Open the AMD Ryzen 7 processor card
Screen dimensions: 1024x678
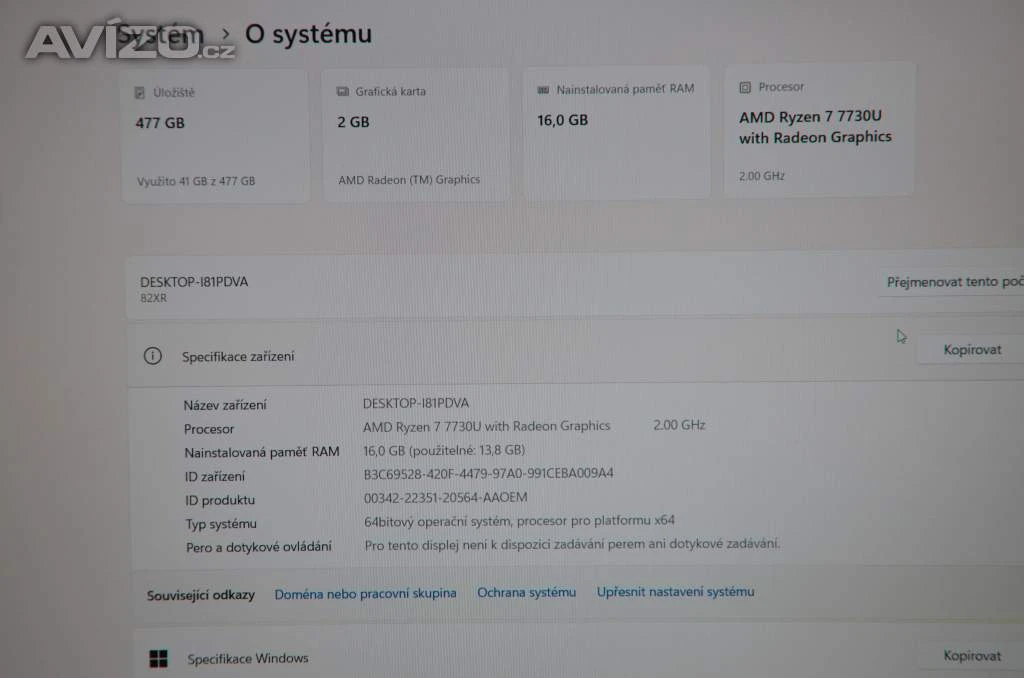point(819,130)
